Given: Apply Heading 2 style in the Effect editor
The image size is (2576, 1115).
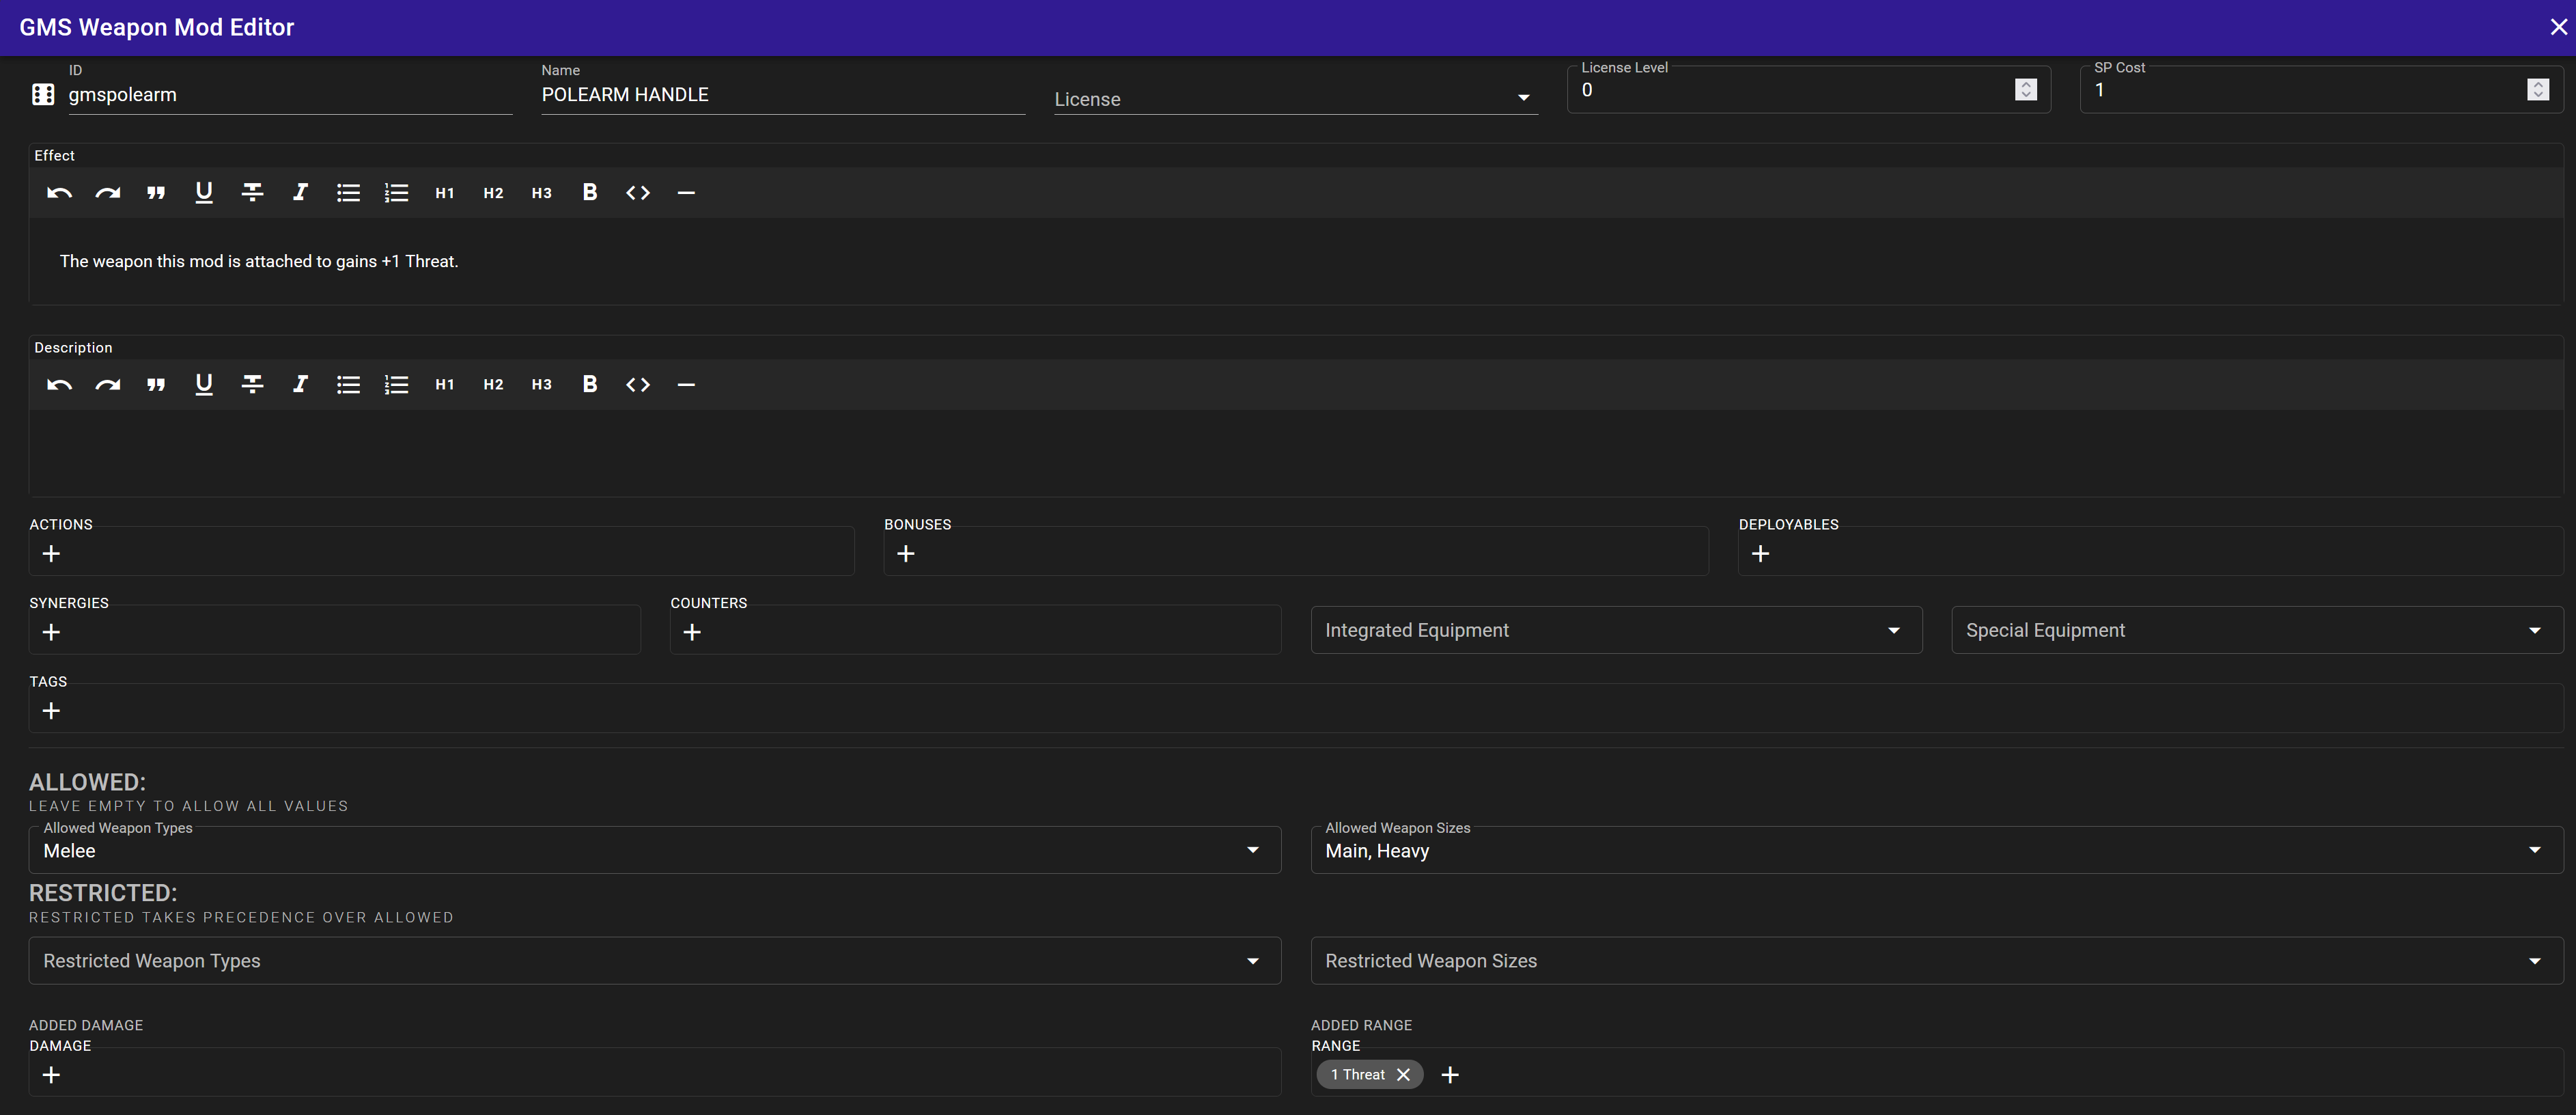Looking at the screenshot, I should (493, 192).
